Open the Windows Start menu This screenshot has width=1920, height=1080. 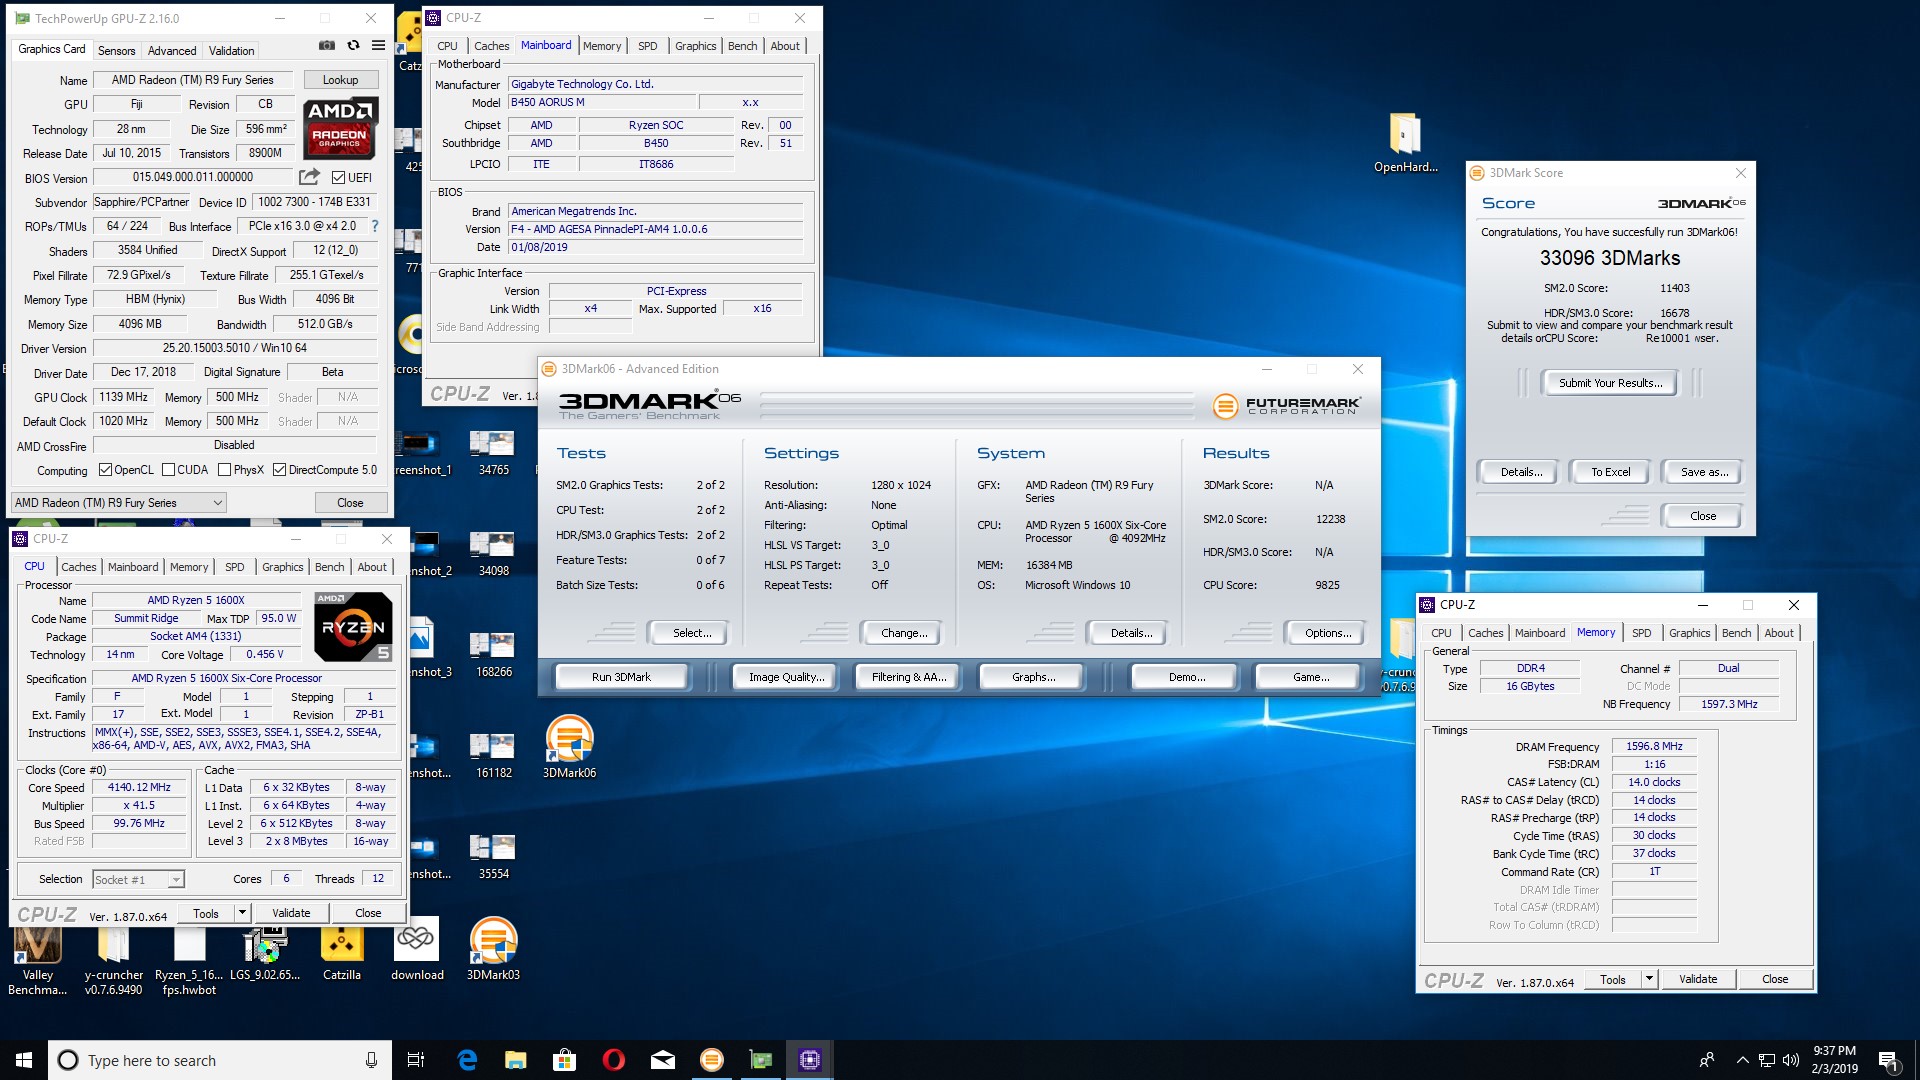[24, 1060]
